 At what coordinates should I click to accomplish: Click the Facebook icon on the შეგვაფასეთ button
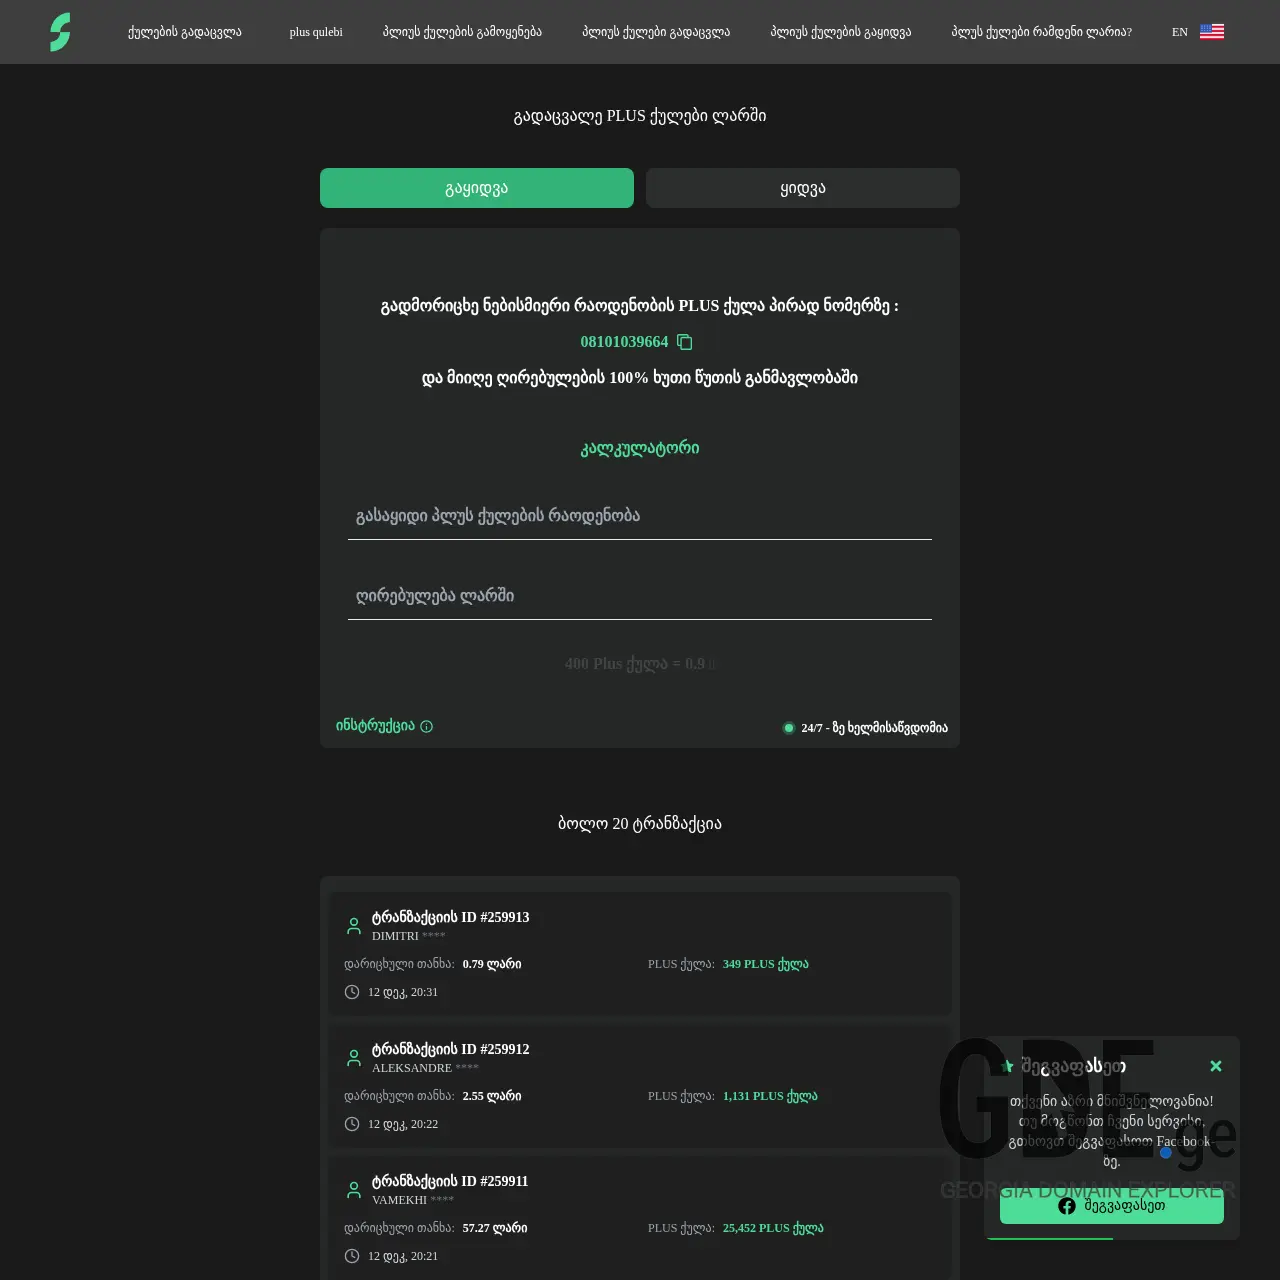pos(1066,1206)
